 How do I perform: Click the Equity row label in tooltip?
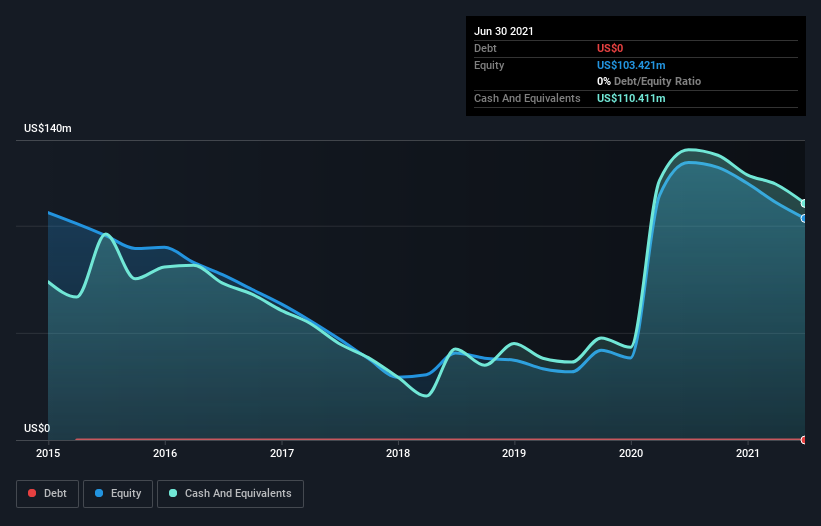point(489,65)
